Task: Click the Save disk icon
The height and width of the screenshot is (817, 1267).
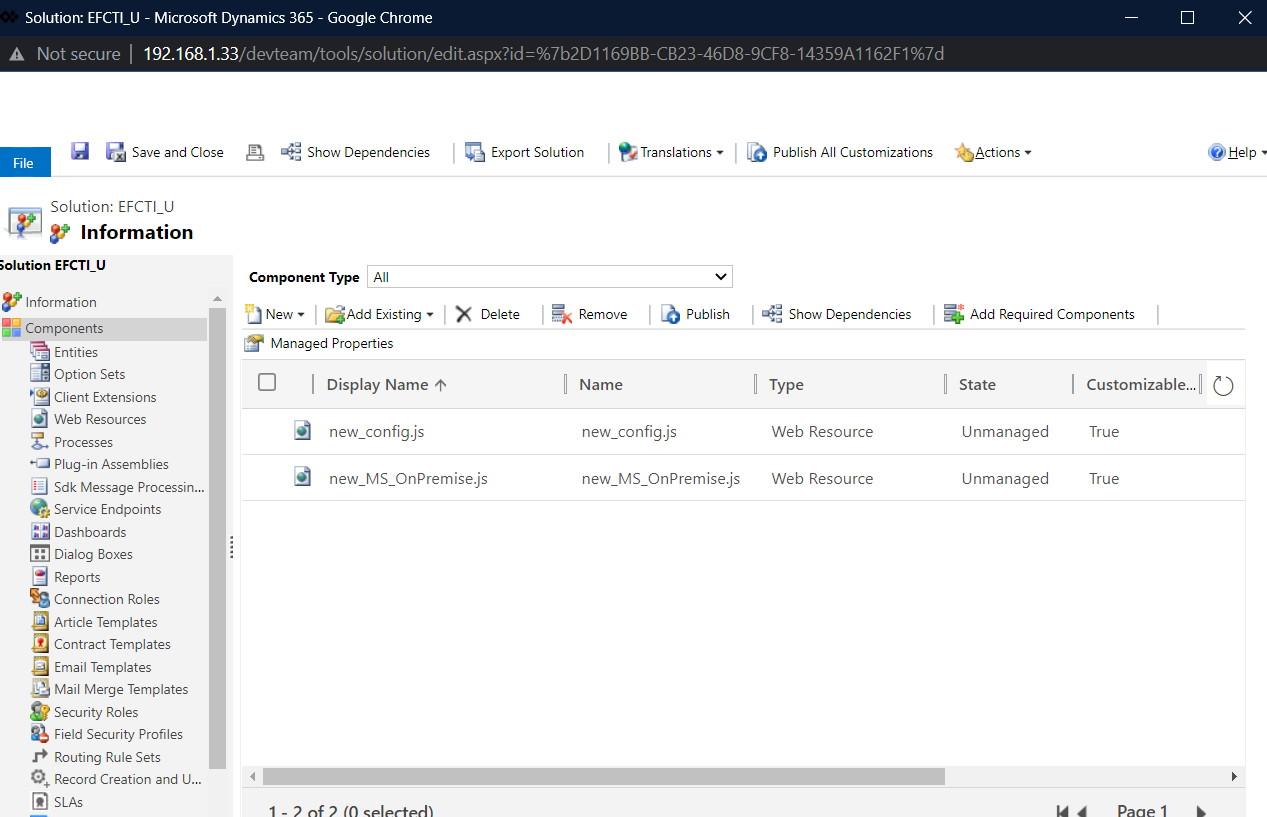Action: (81, 151)
